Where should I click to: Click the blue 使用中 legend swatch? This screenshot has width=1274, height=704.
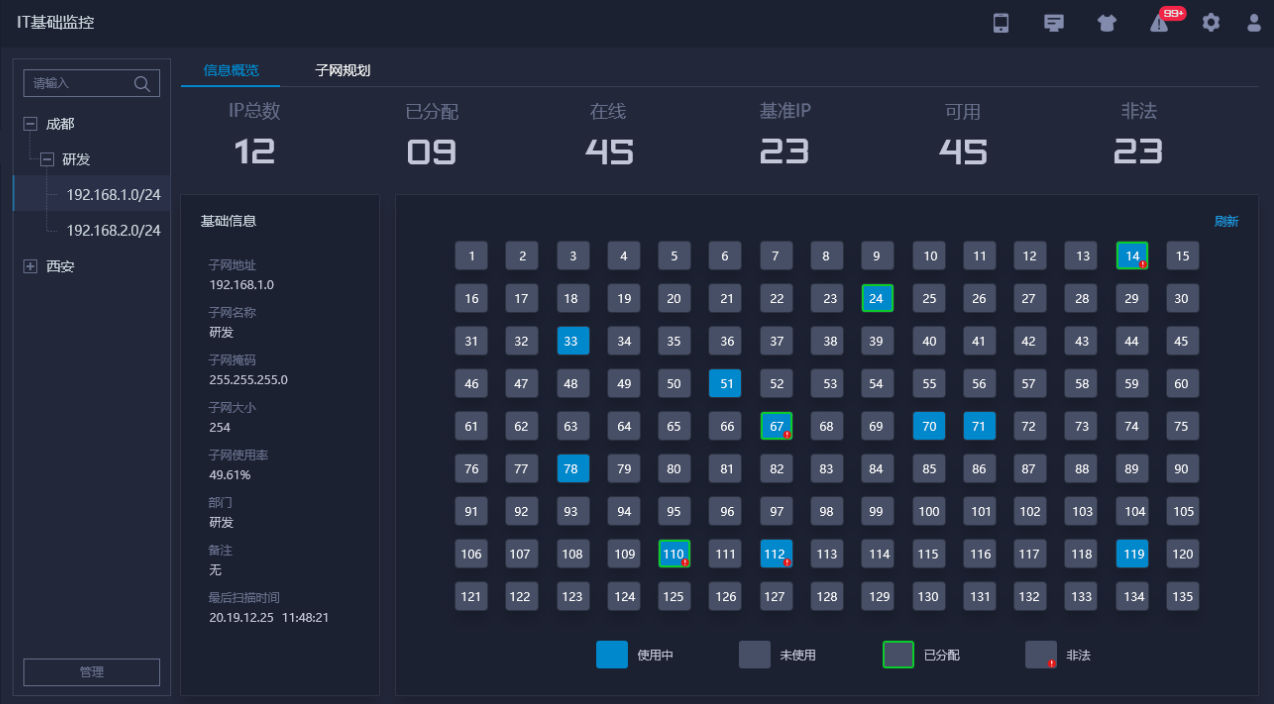click(612, 655)
